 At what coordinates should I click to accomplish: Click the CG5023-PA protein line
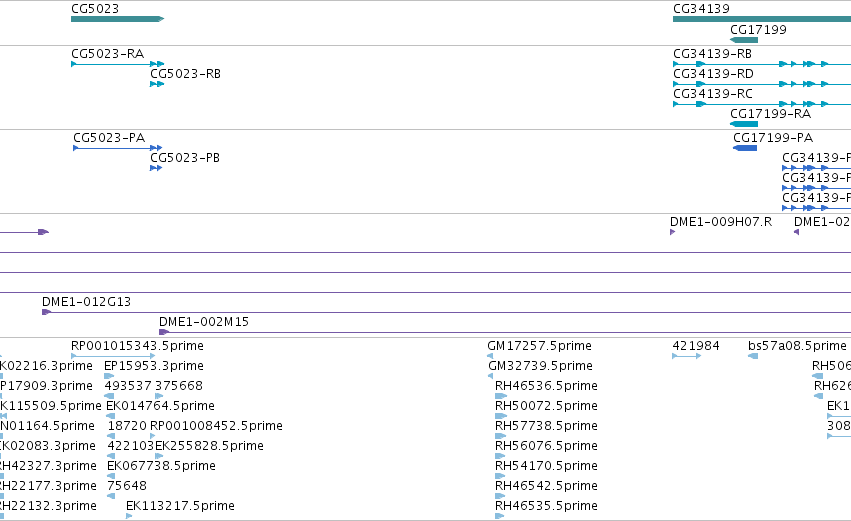click(118, 148)
